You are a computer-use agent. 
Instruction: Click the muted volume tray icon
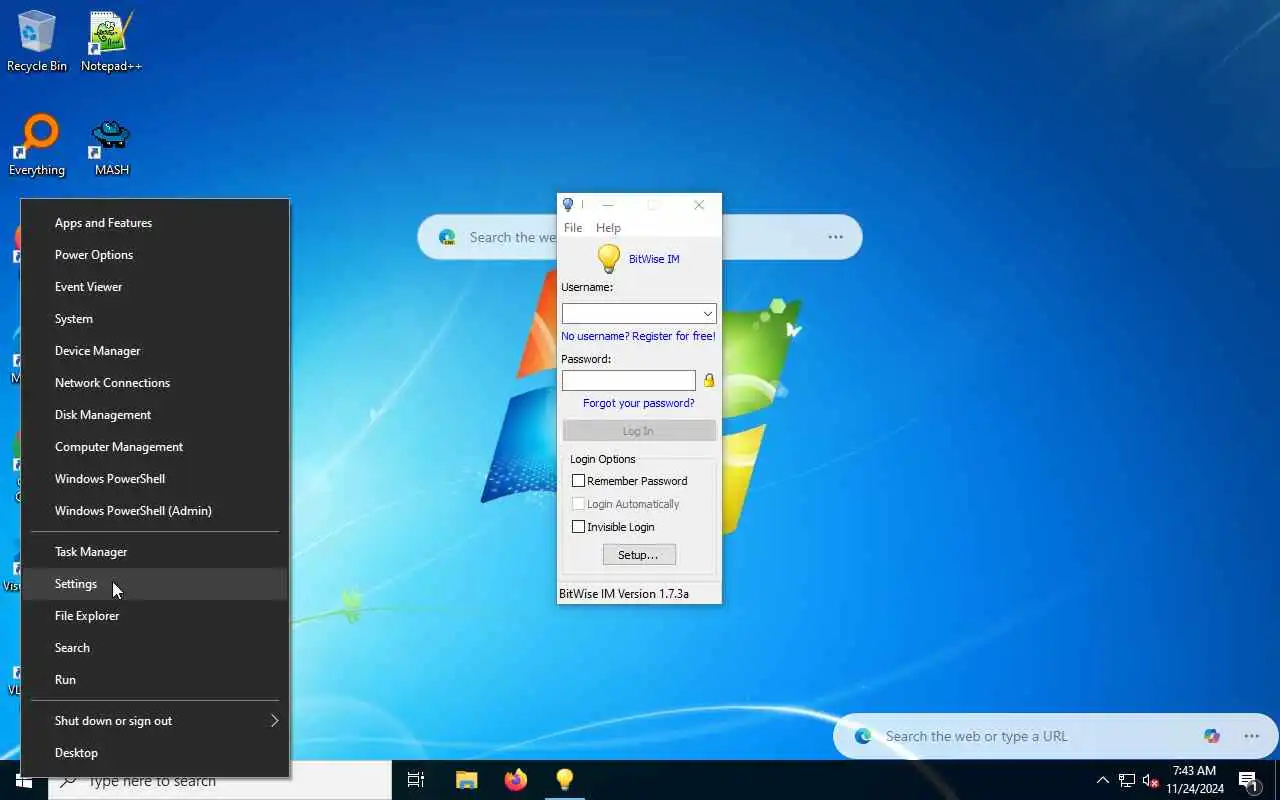click(x=1150, y=780)
